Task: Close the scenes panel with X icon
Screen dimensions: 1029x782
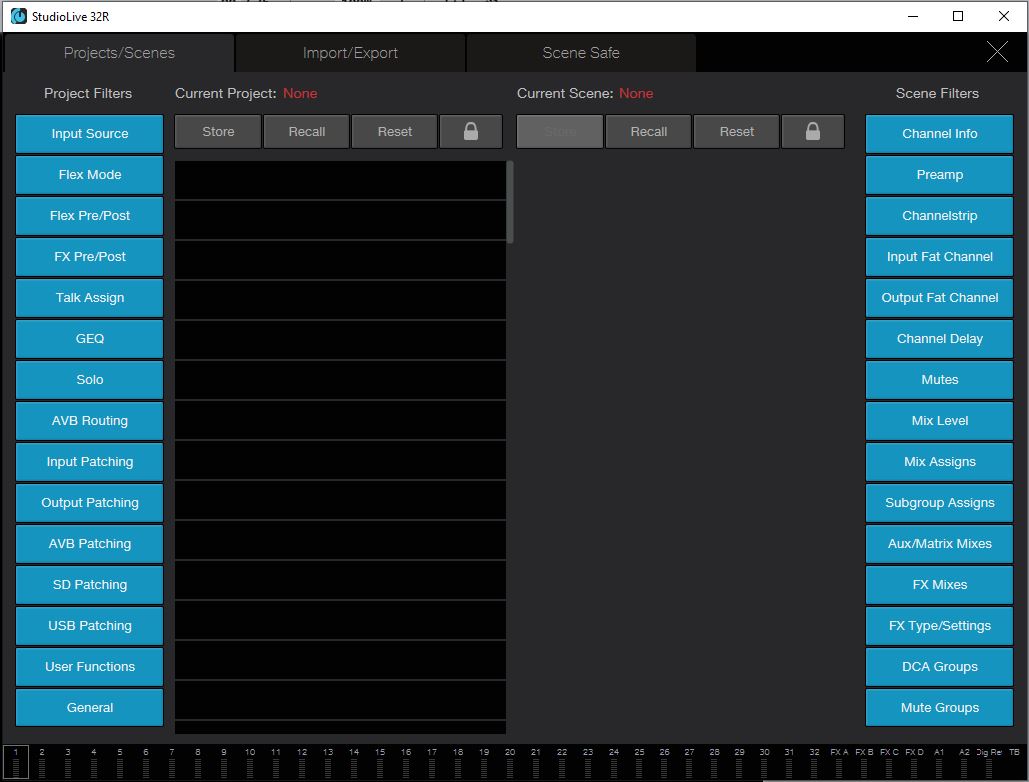Action: click(997, 52)
